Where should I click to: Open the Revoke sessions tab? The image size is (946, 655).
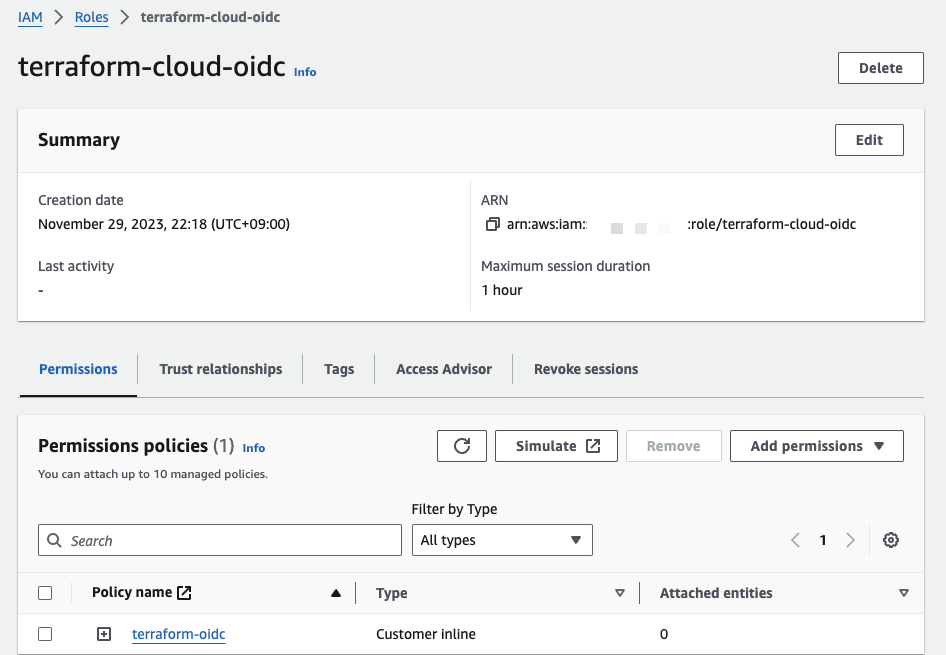pos(586,369)
